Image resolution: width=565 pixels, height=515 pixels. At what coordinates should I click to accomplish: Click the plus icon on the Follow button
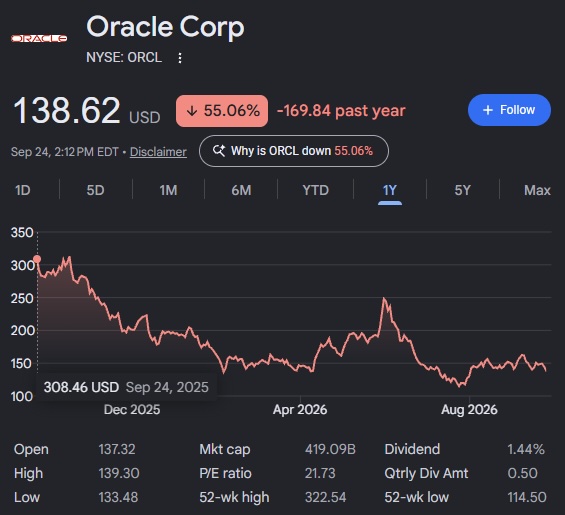pyautogui.click(x=488, y=110)
